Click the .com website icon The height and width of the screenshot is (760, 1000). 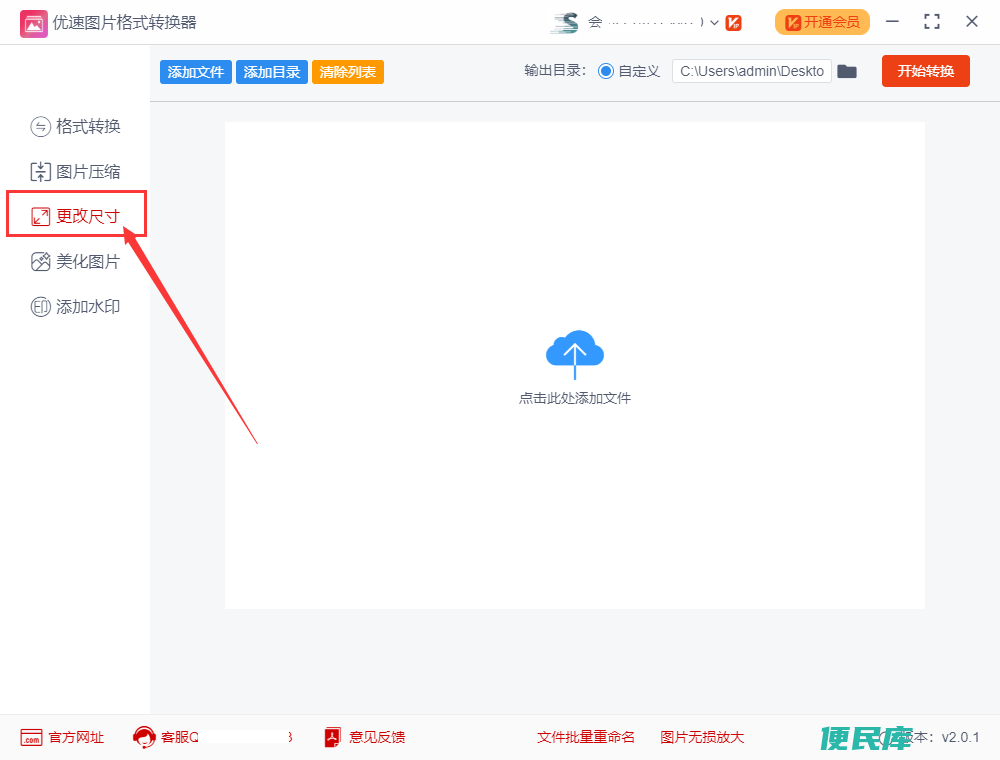tap(31, 738)
